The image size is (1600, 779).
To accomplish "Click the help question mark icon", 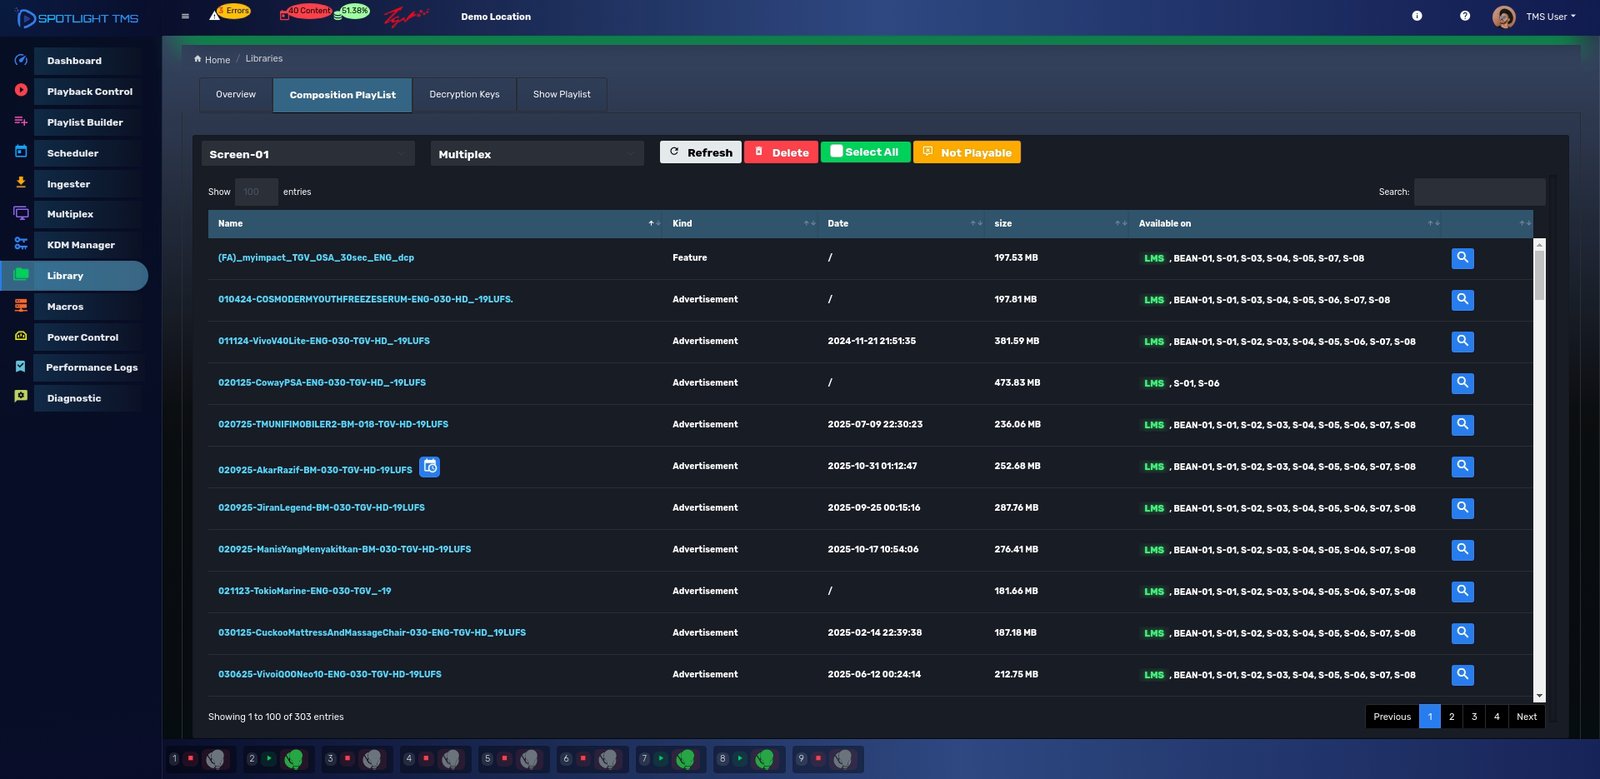I will pyautogui.click(x=1464, y=16).
